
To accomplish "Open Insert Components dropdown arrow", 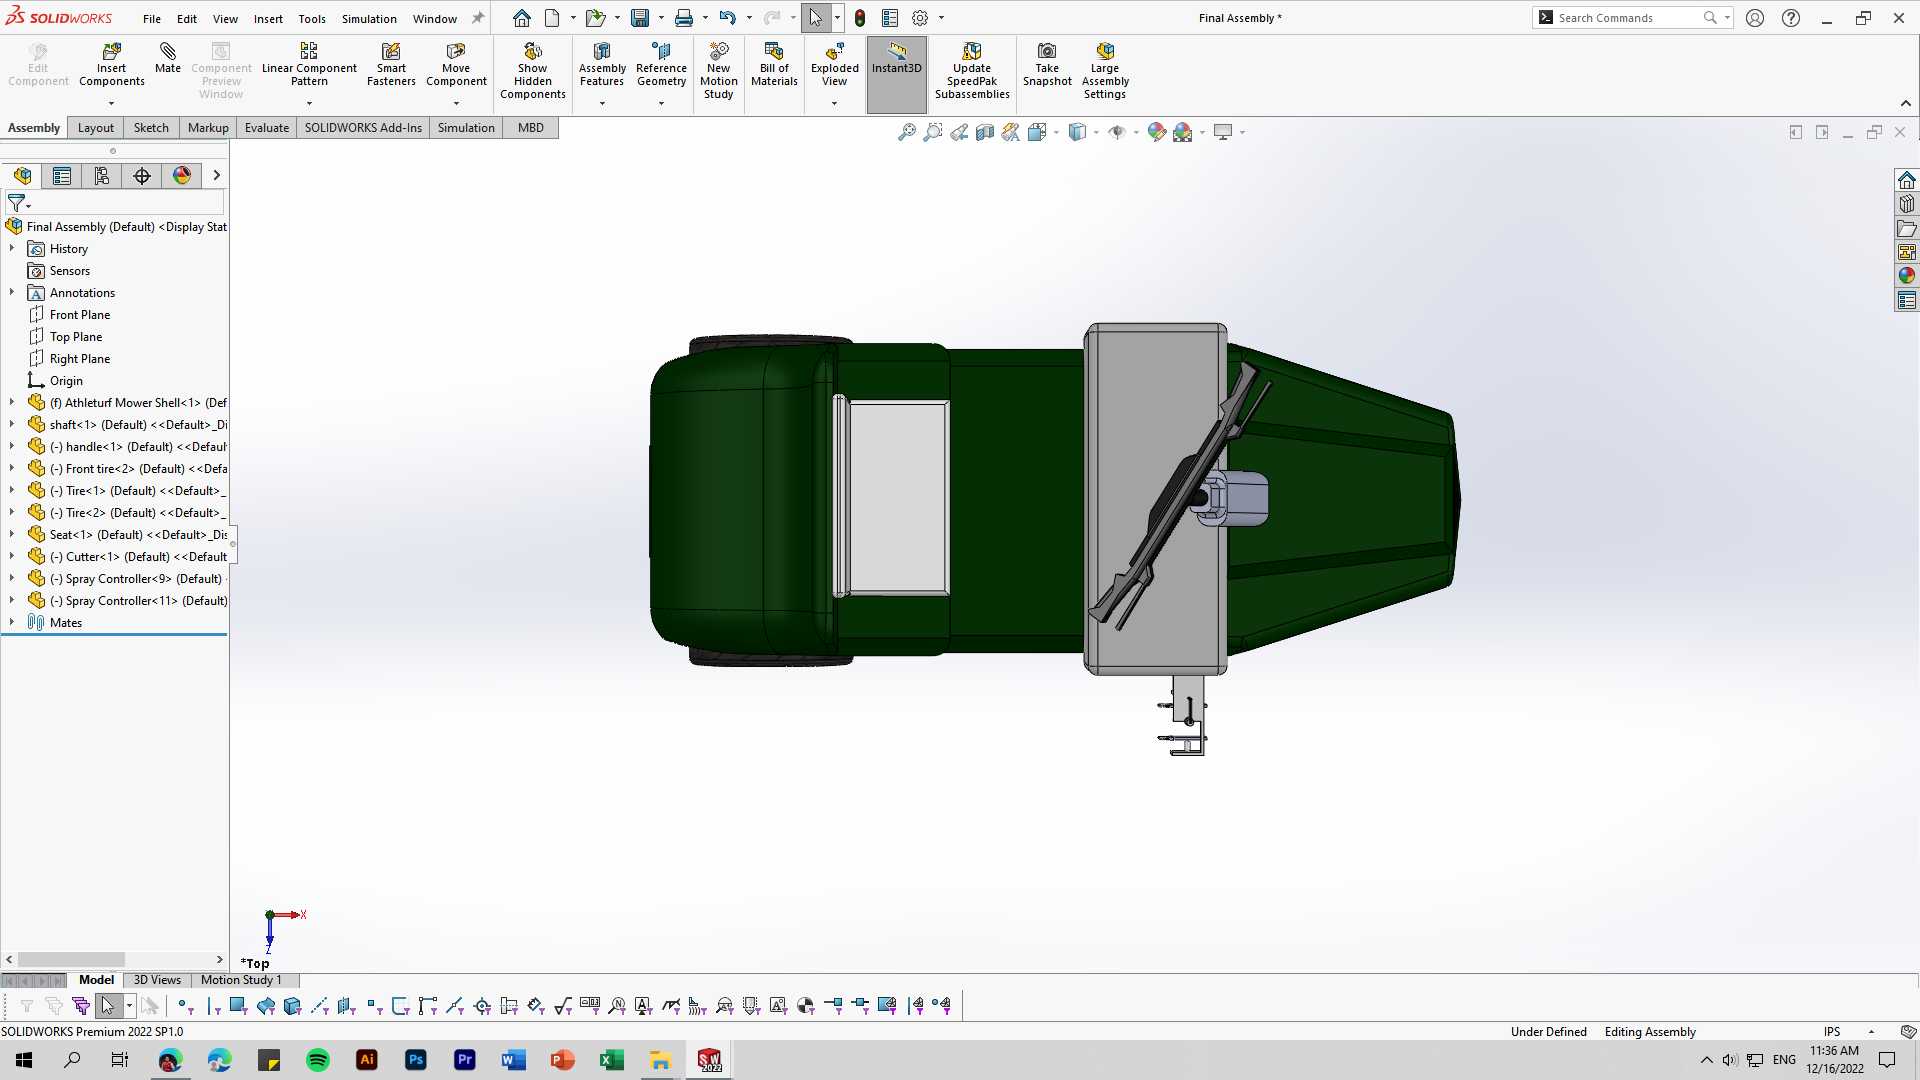I will (111, 103).
